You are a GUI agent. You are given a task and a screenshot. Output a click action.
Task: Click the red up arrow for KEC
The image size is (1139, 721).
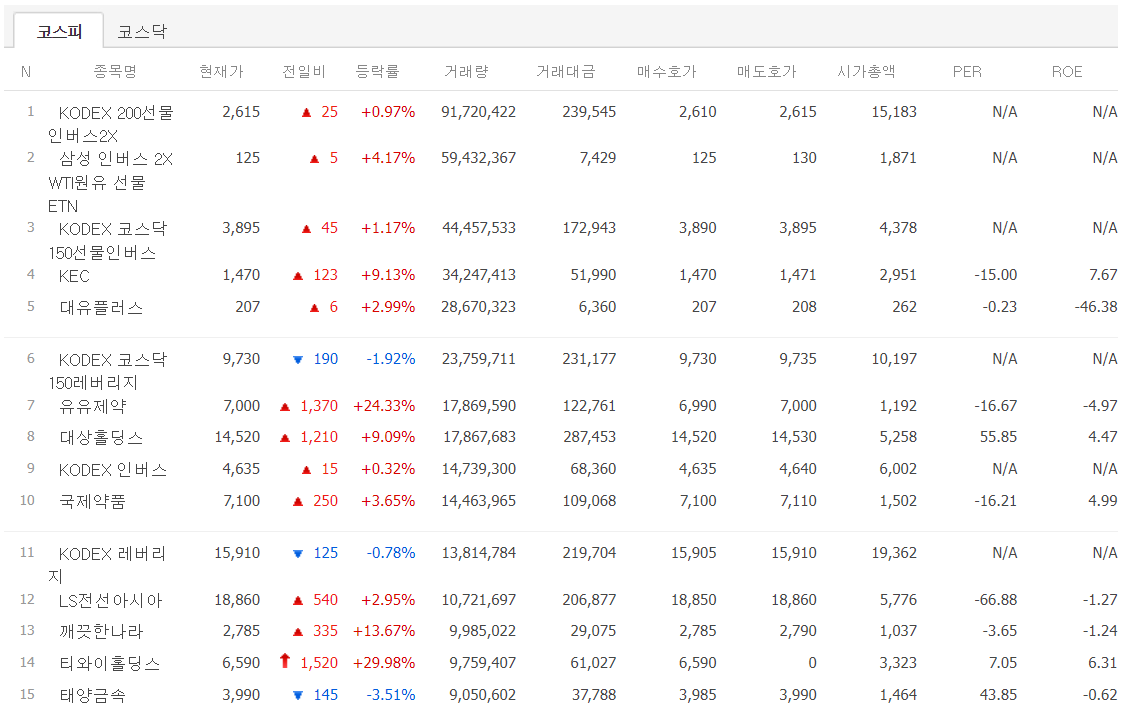298,276
